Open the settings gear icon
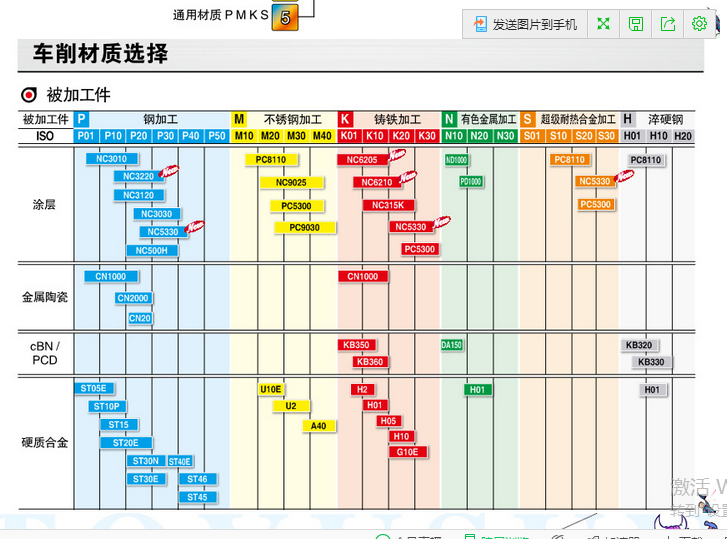This screenshot has height=539, width=727. click(x=699, y=24)
